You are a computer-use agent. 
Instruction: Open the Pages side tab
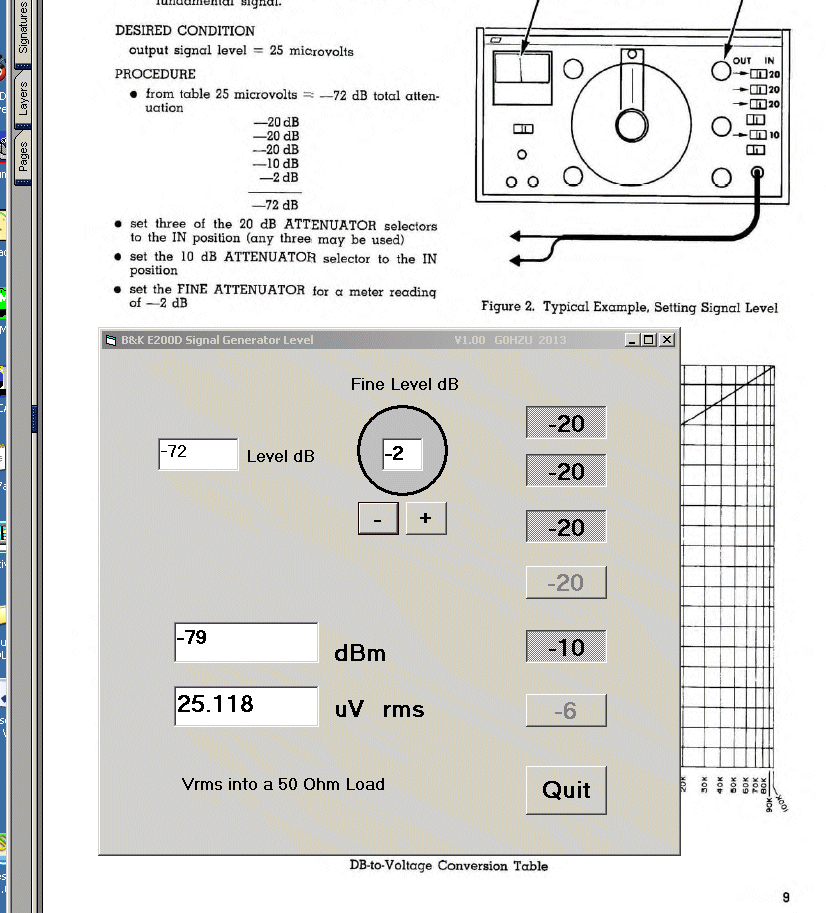click(23, 157)
